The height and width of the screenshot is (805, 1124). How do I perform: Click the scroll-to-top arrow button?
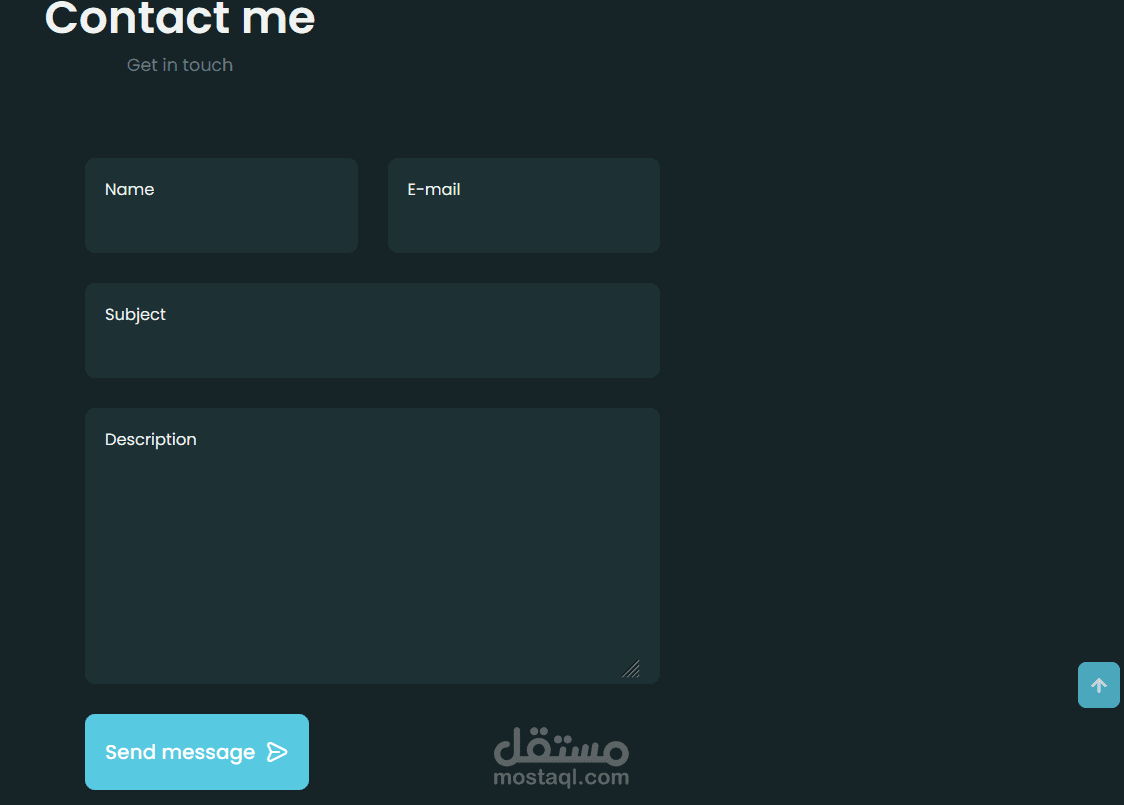1098,685
